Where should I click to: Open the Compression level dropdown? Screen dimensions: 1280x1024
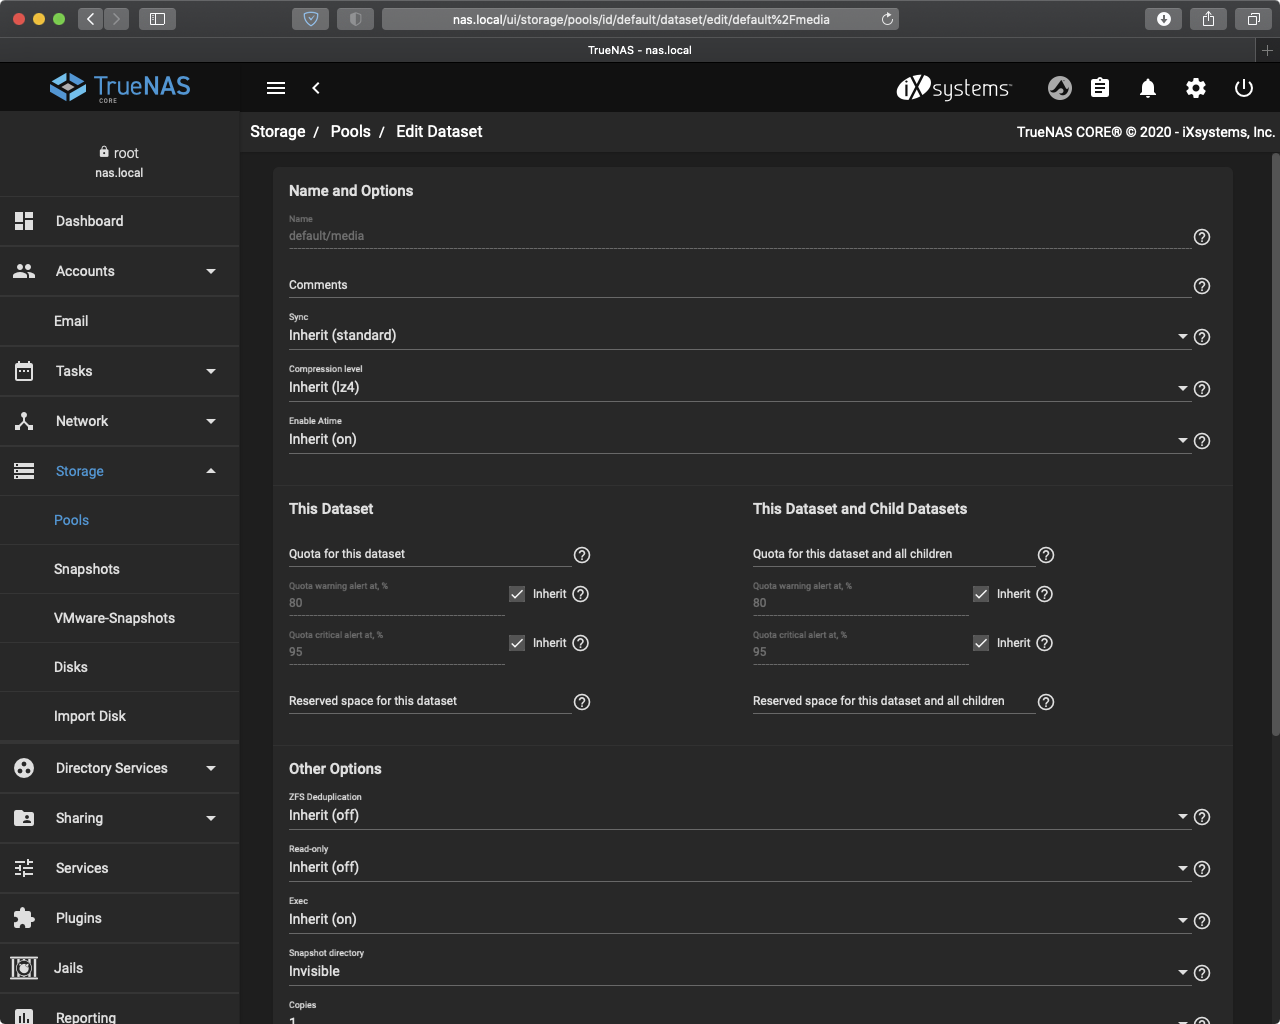(740, 387)
